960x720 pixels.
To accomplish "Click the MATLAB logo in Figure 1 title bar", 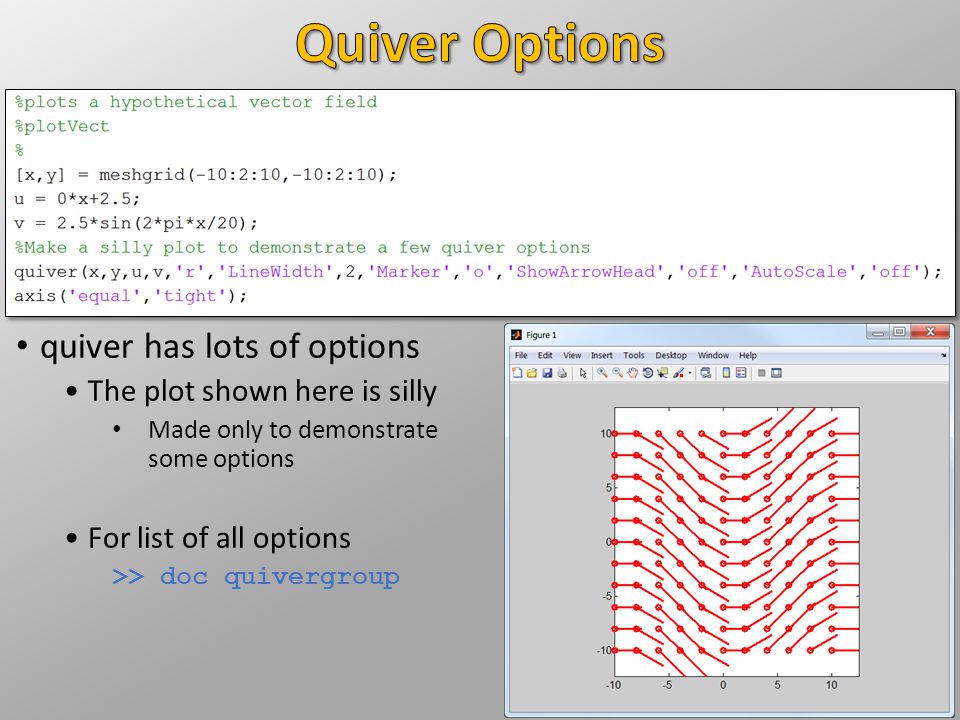I will click(x=516, y=335).
